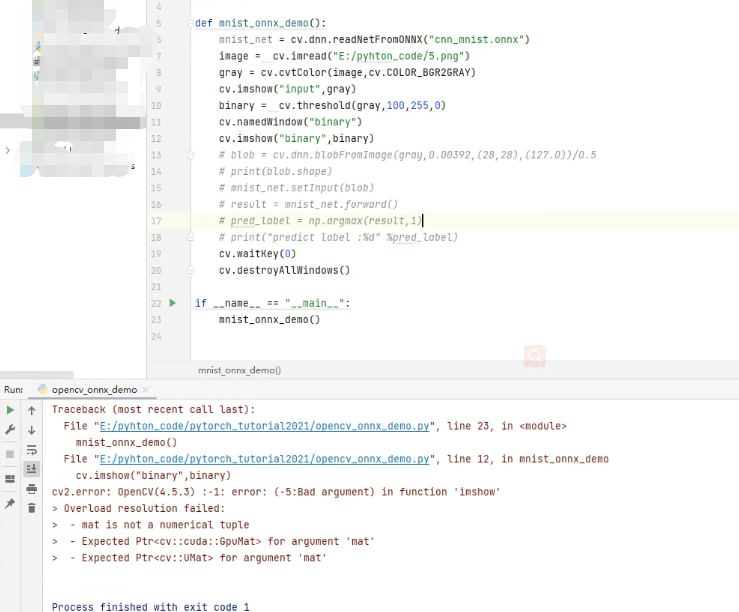This screenshot has width=739, height=612.
Task: Place cursor in "cnn_mnist.onnx" string
Action: pyautogui.click(x=479, y=40)
